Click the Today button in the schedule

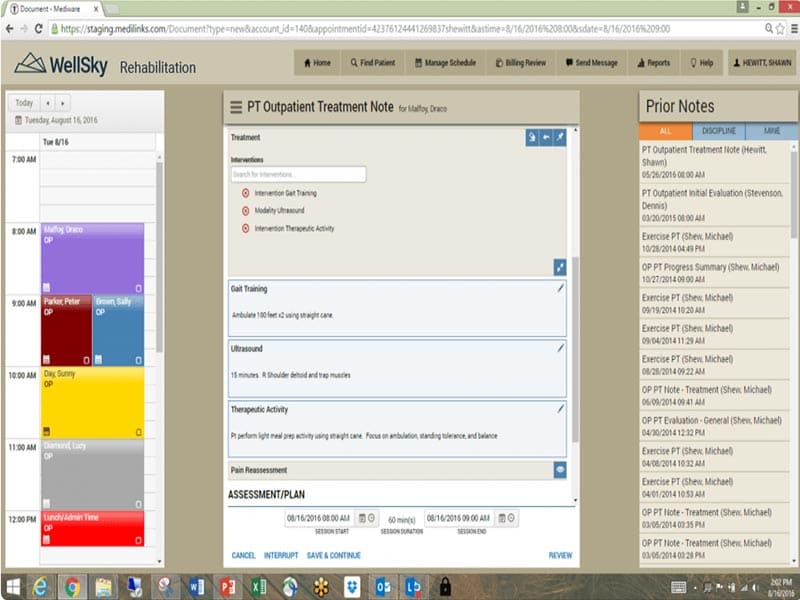pos(24,103)
